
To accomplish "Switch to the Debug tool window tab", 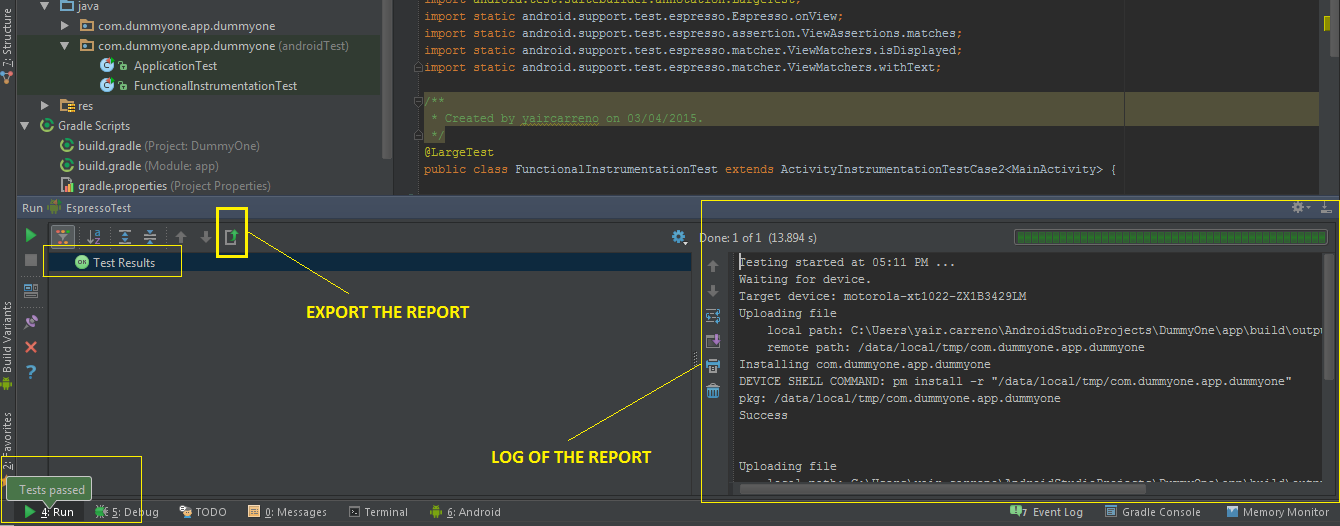I will pos(126,512).
